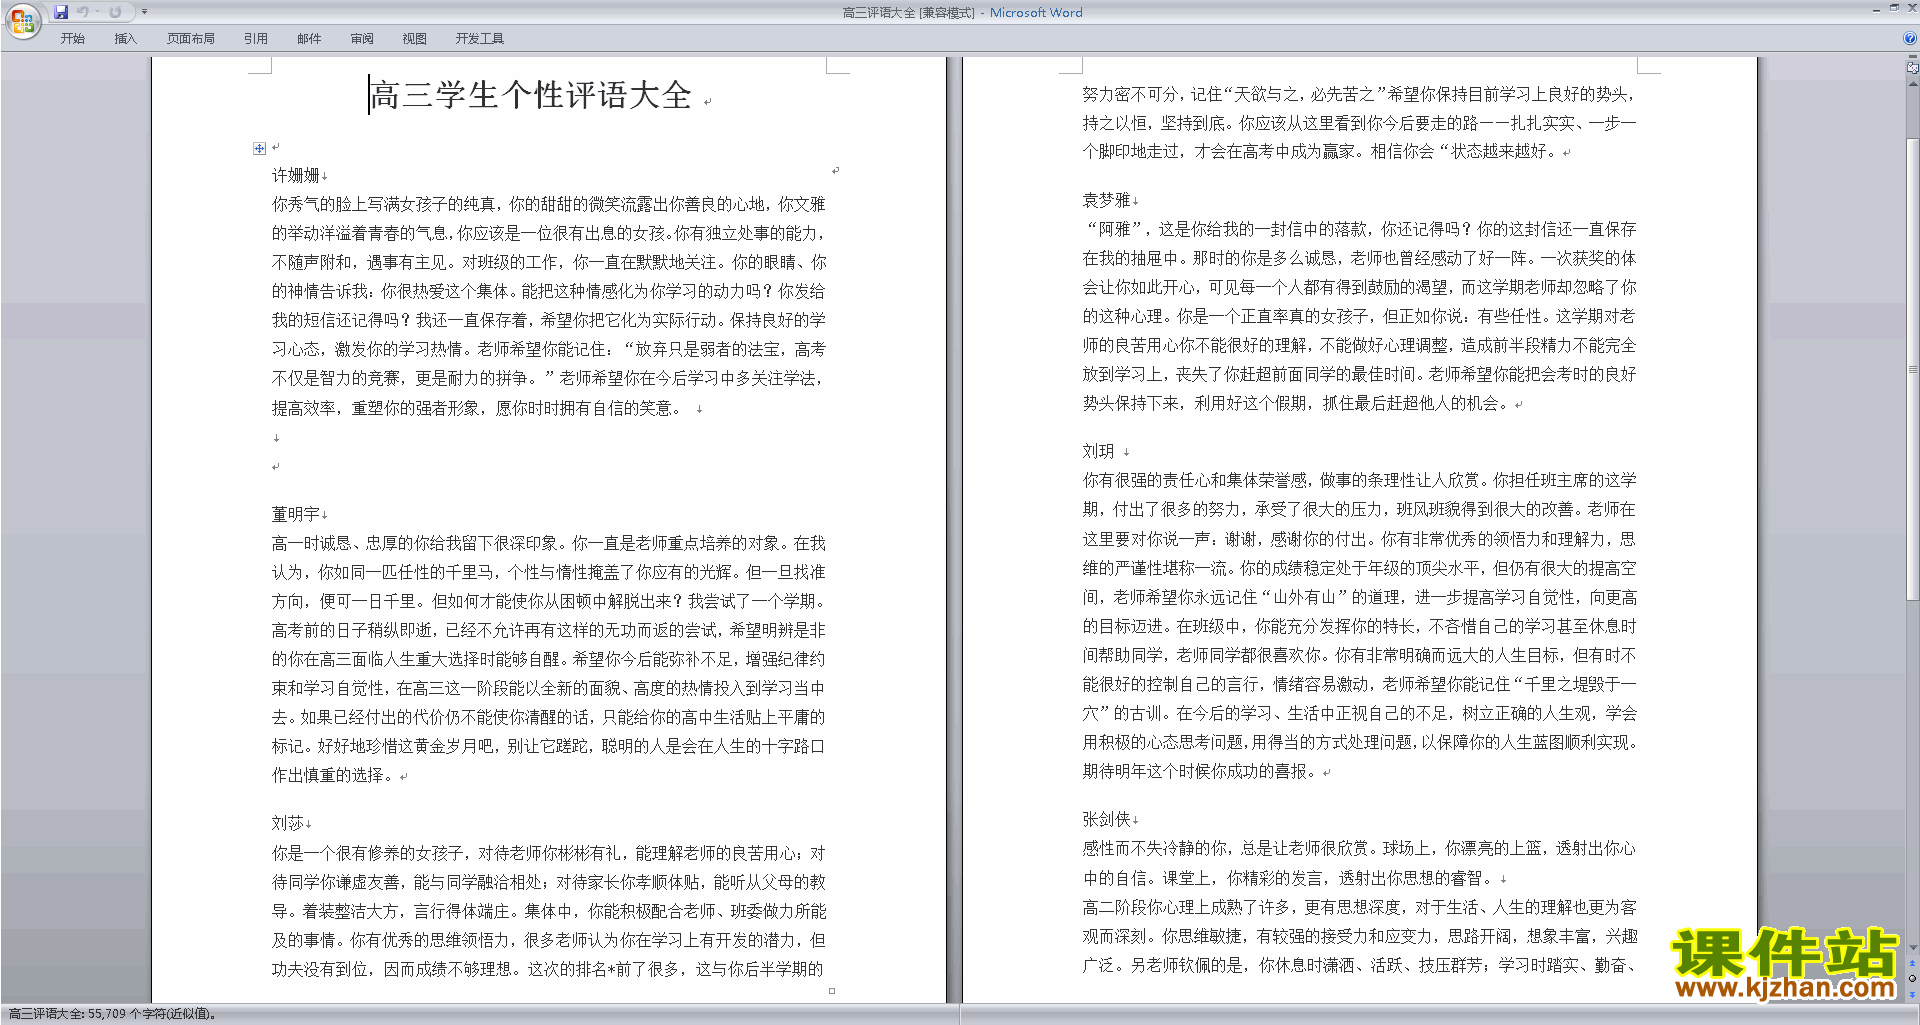The width and height of the screenshot is (1920, 1025).
Task: Click the name 张剑侠
Action: [x=1106, y=819]
